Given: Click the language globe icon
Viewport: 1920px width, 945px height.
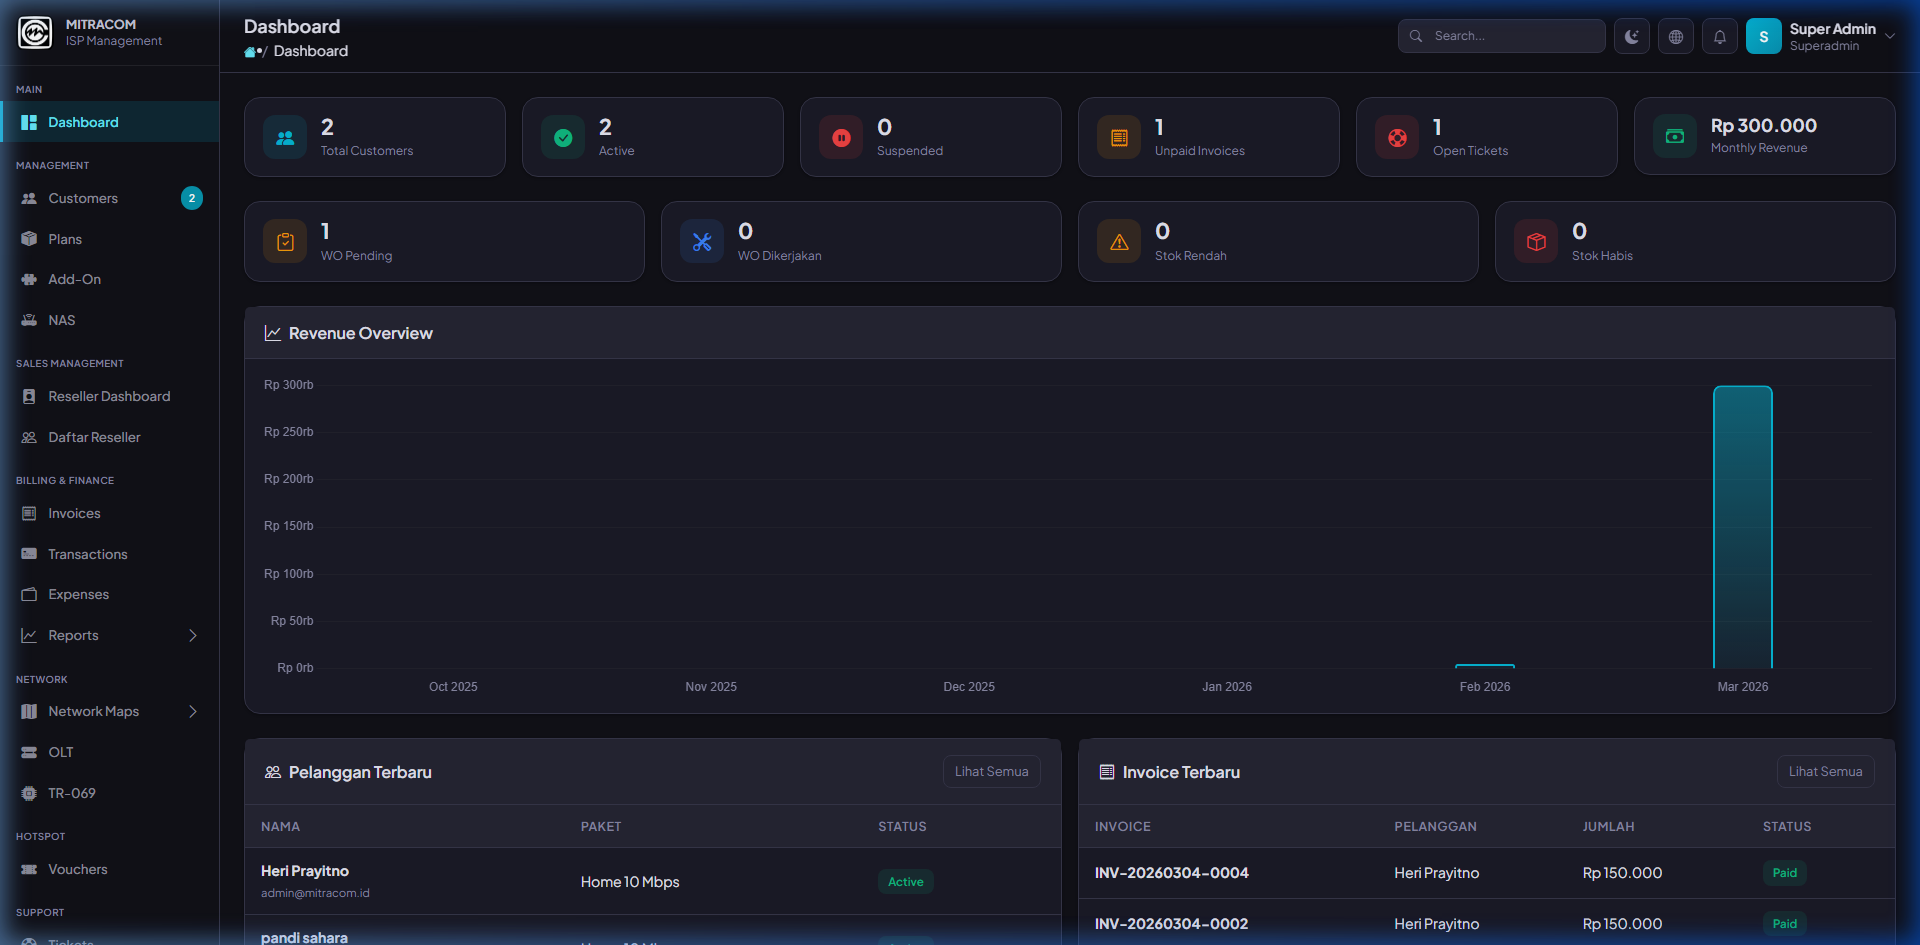Looking at the screenshot, I should coord(1675,35).
